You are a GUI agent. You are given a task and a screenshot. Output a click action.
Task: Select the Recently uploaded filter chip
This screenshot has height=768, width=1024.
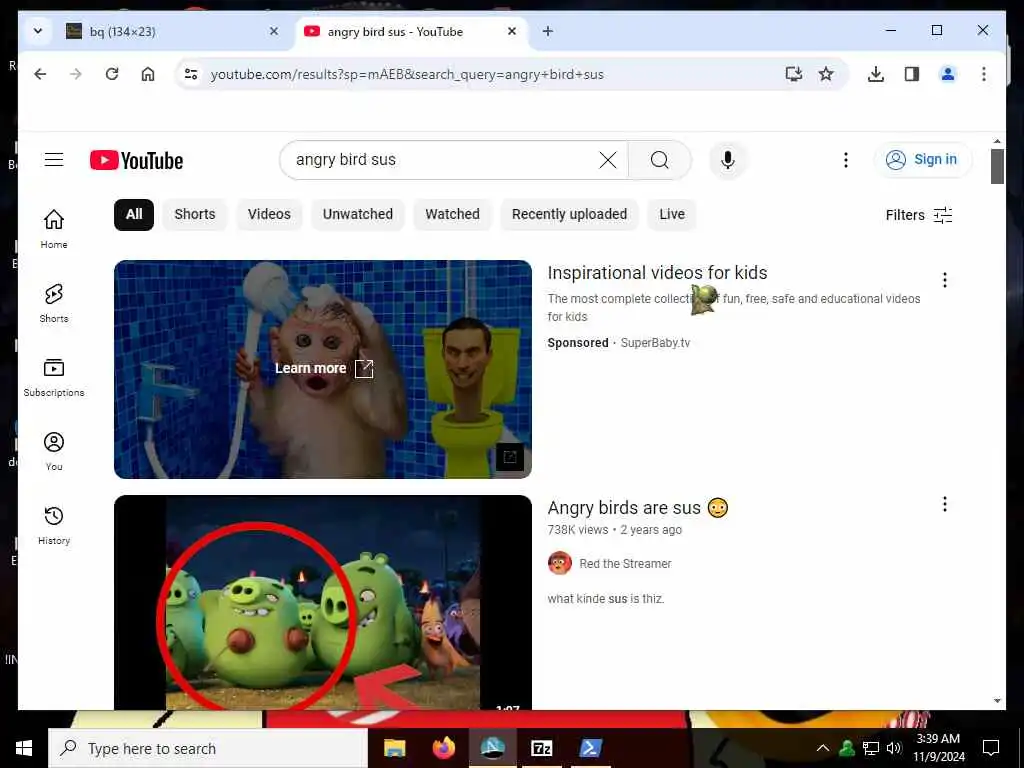[x=569, y=214]
